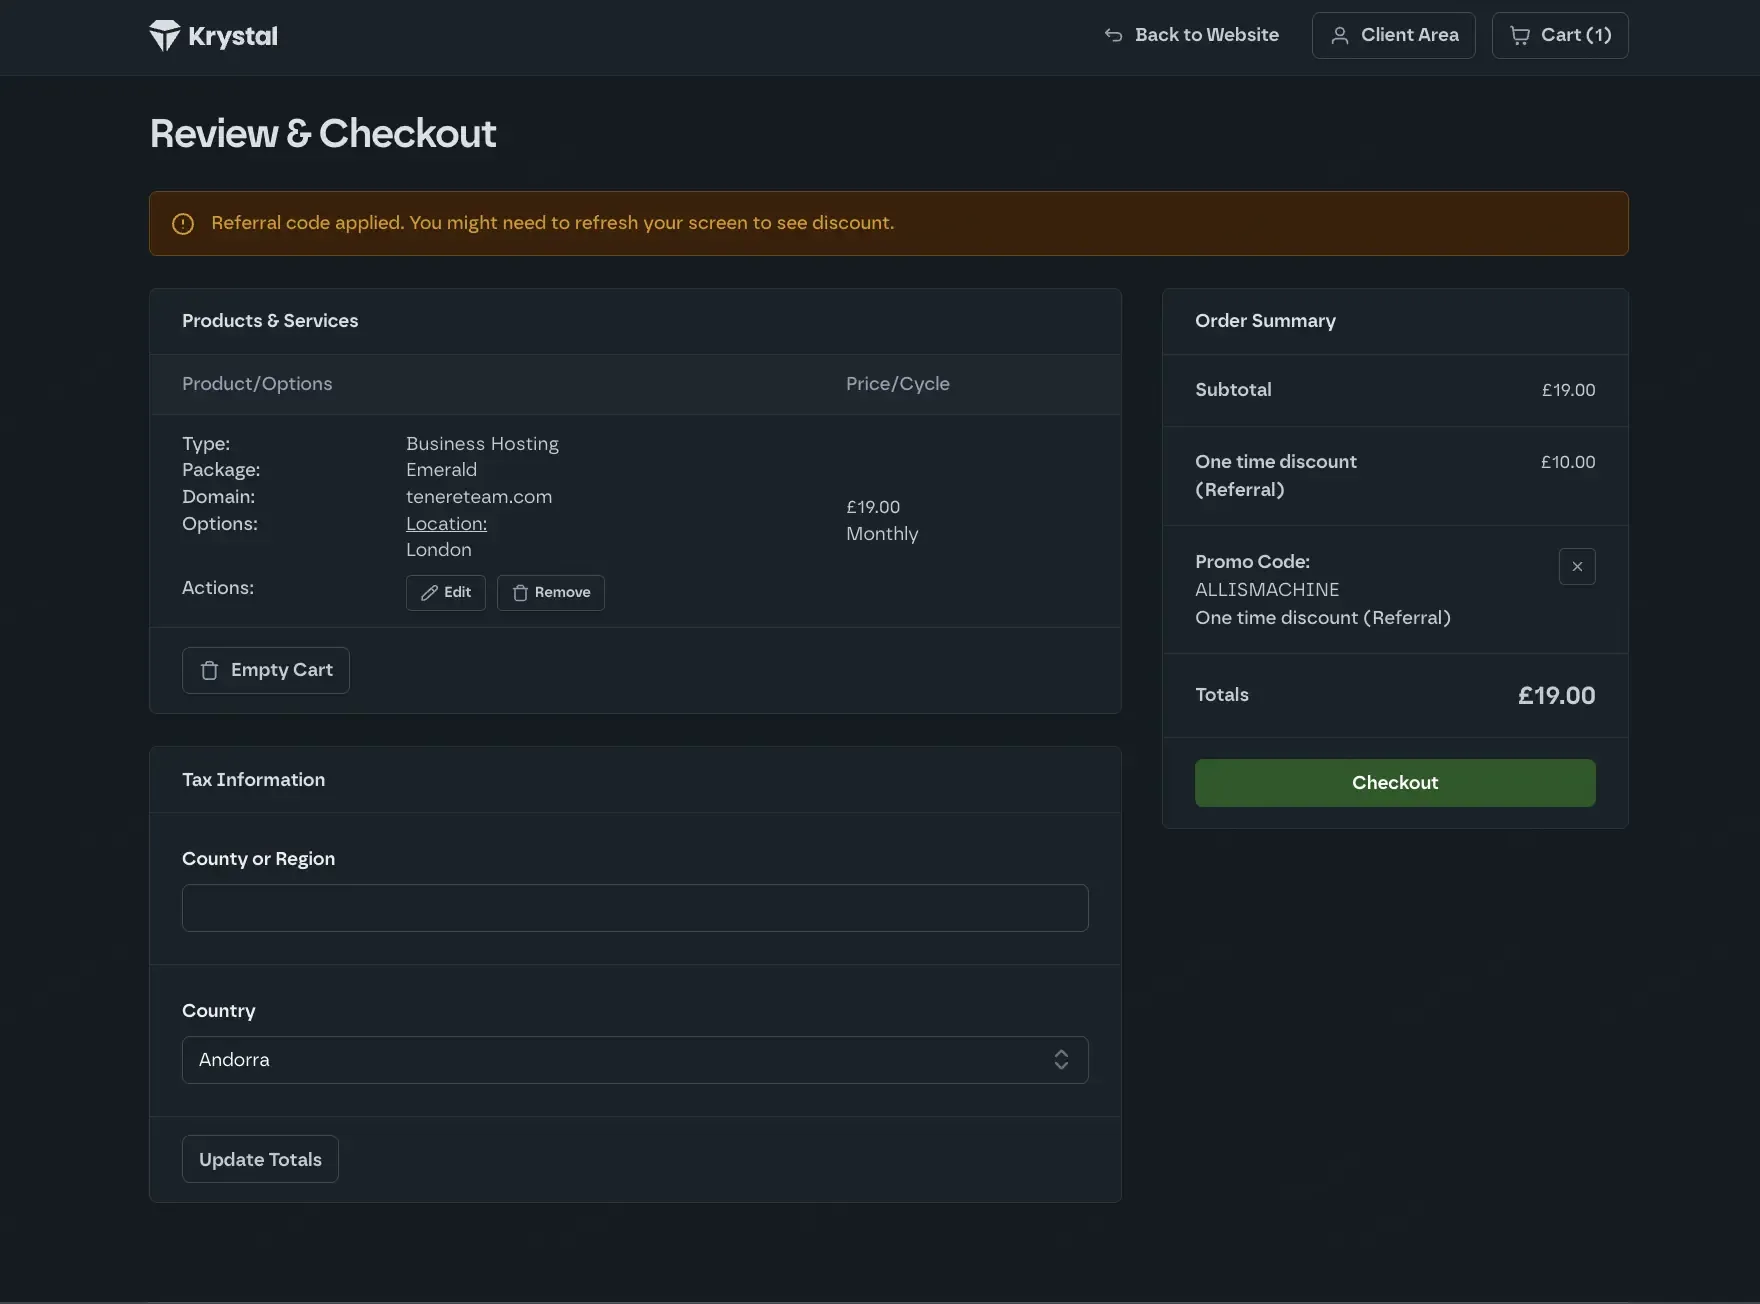Proceed with the green Checkout button
Screen dimensions: 1760x1304
pos(1395,783)
